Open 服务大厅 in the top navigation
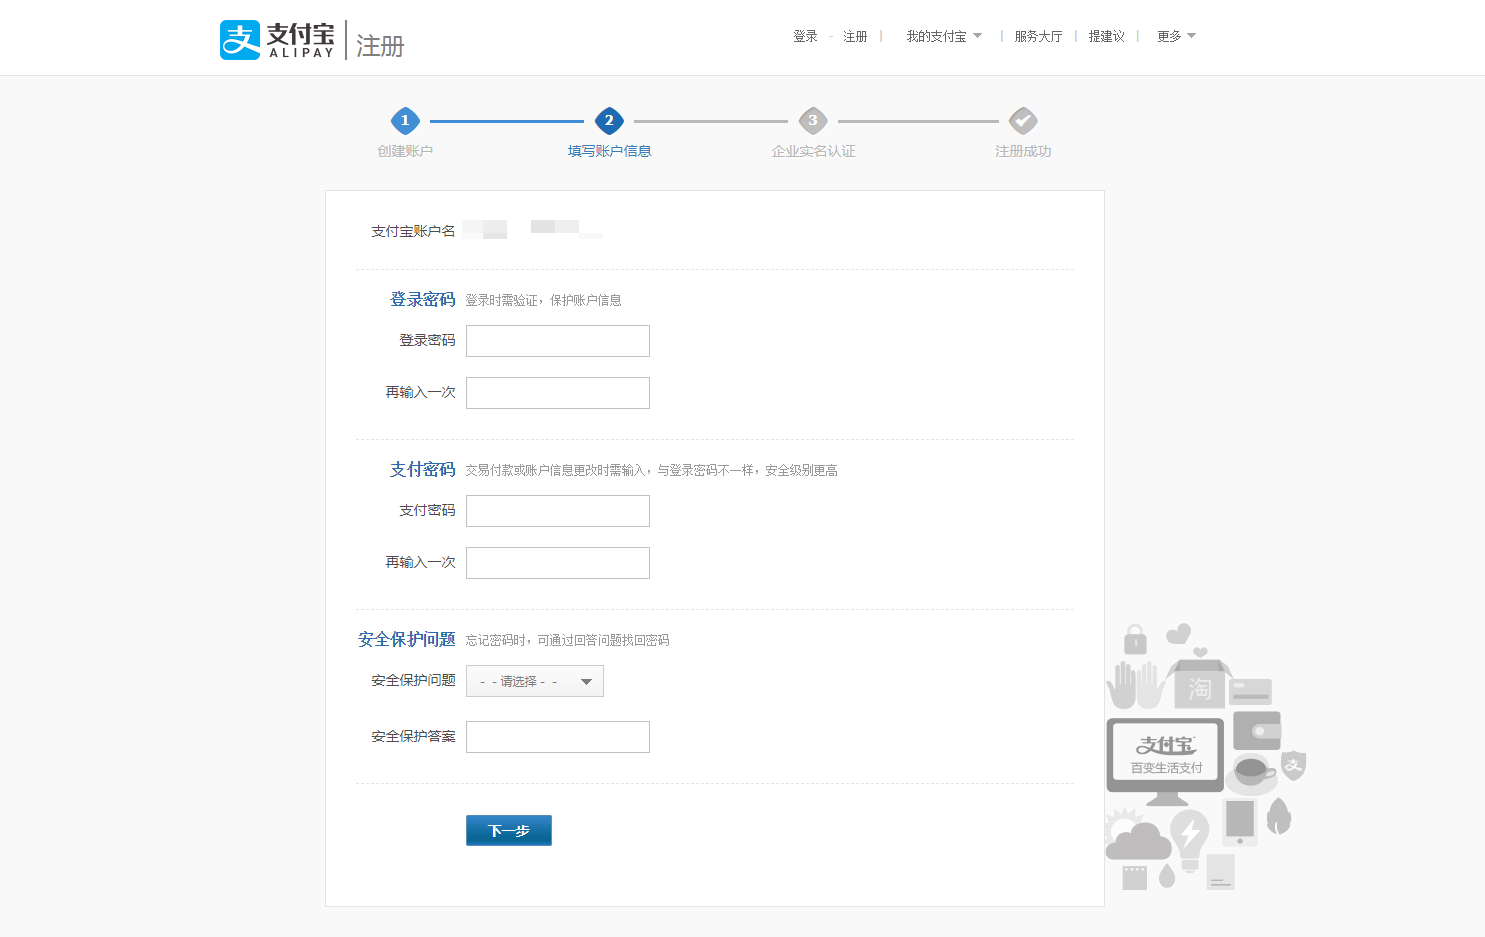 (x=1038, y=37)
